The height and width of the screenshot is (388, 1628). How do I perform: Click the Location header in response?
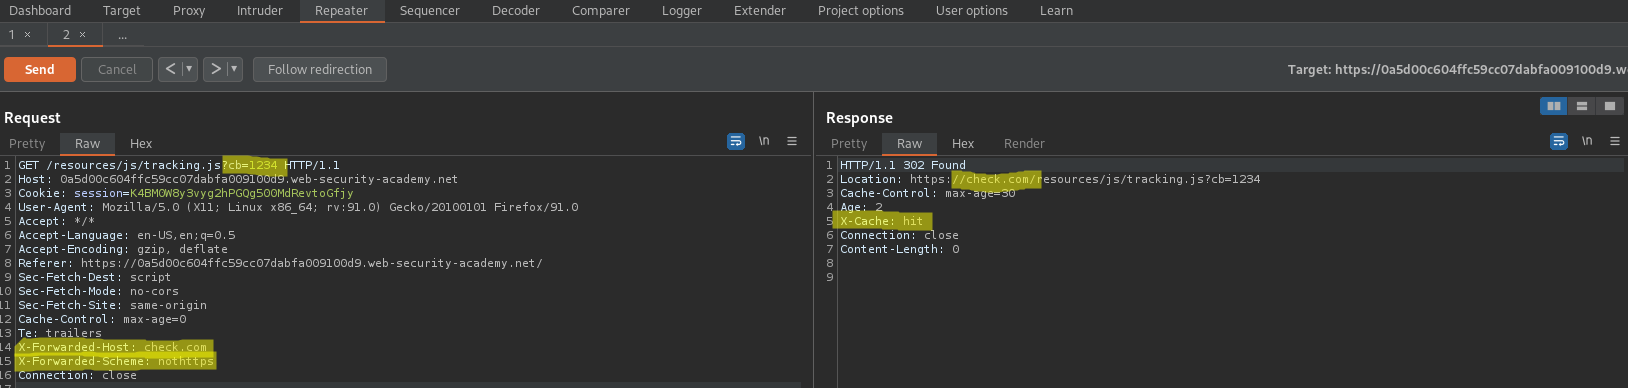point(1050,179)
